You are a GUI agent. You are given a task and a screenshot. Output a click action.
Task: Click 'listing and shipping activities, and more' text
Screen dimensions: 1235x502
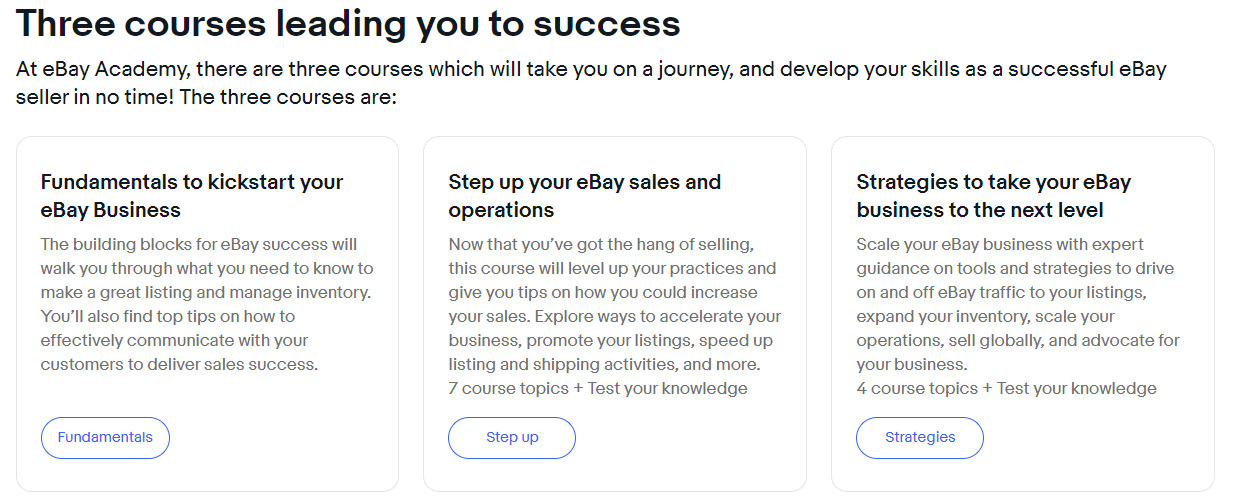604,364
